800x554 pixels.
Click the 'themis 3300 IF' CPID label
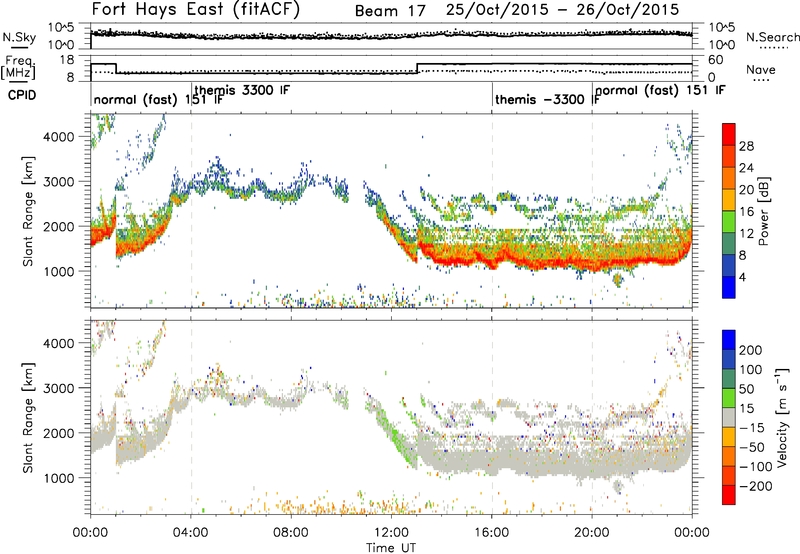[242, 90]
